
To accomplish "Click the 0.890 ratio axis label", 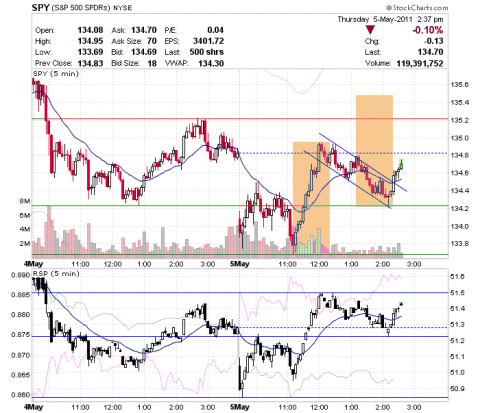I will tap(21, 275).
